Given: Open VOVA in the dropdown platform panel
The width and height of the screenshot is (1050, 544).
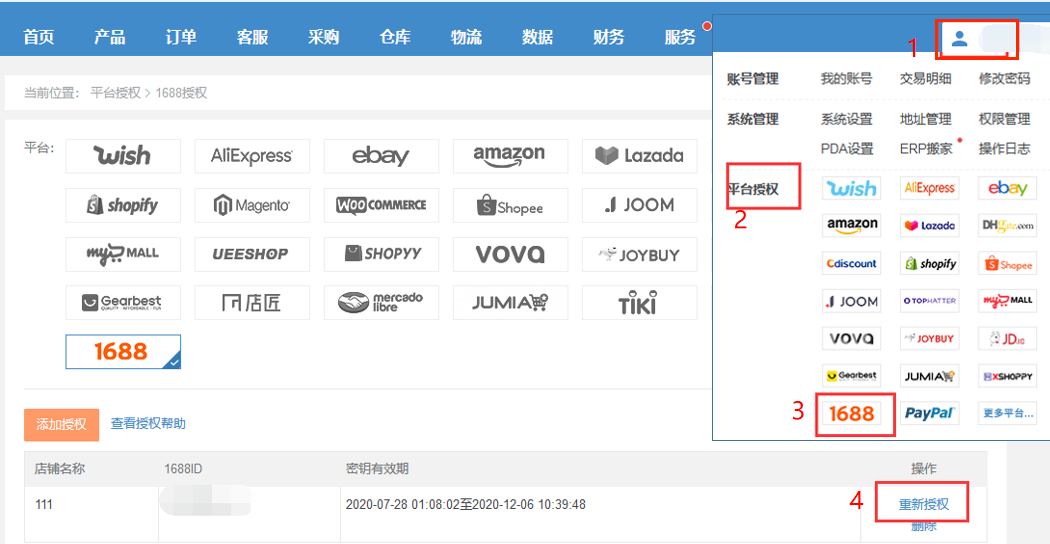Looking at the screenshot, I should tap(851, 338).
